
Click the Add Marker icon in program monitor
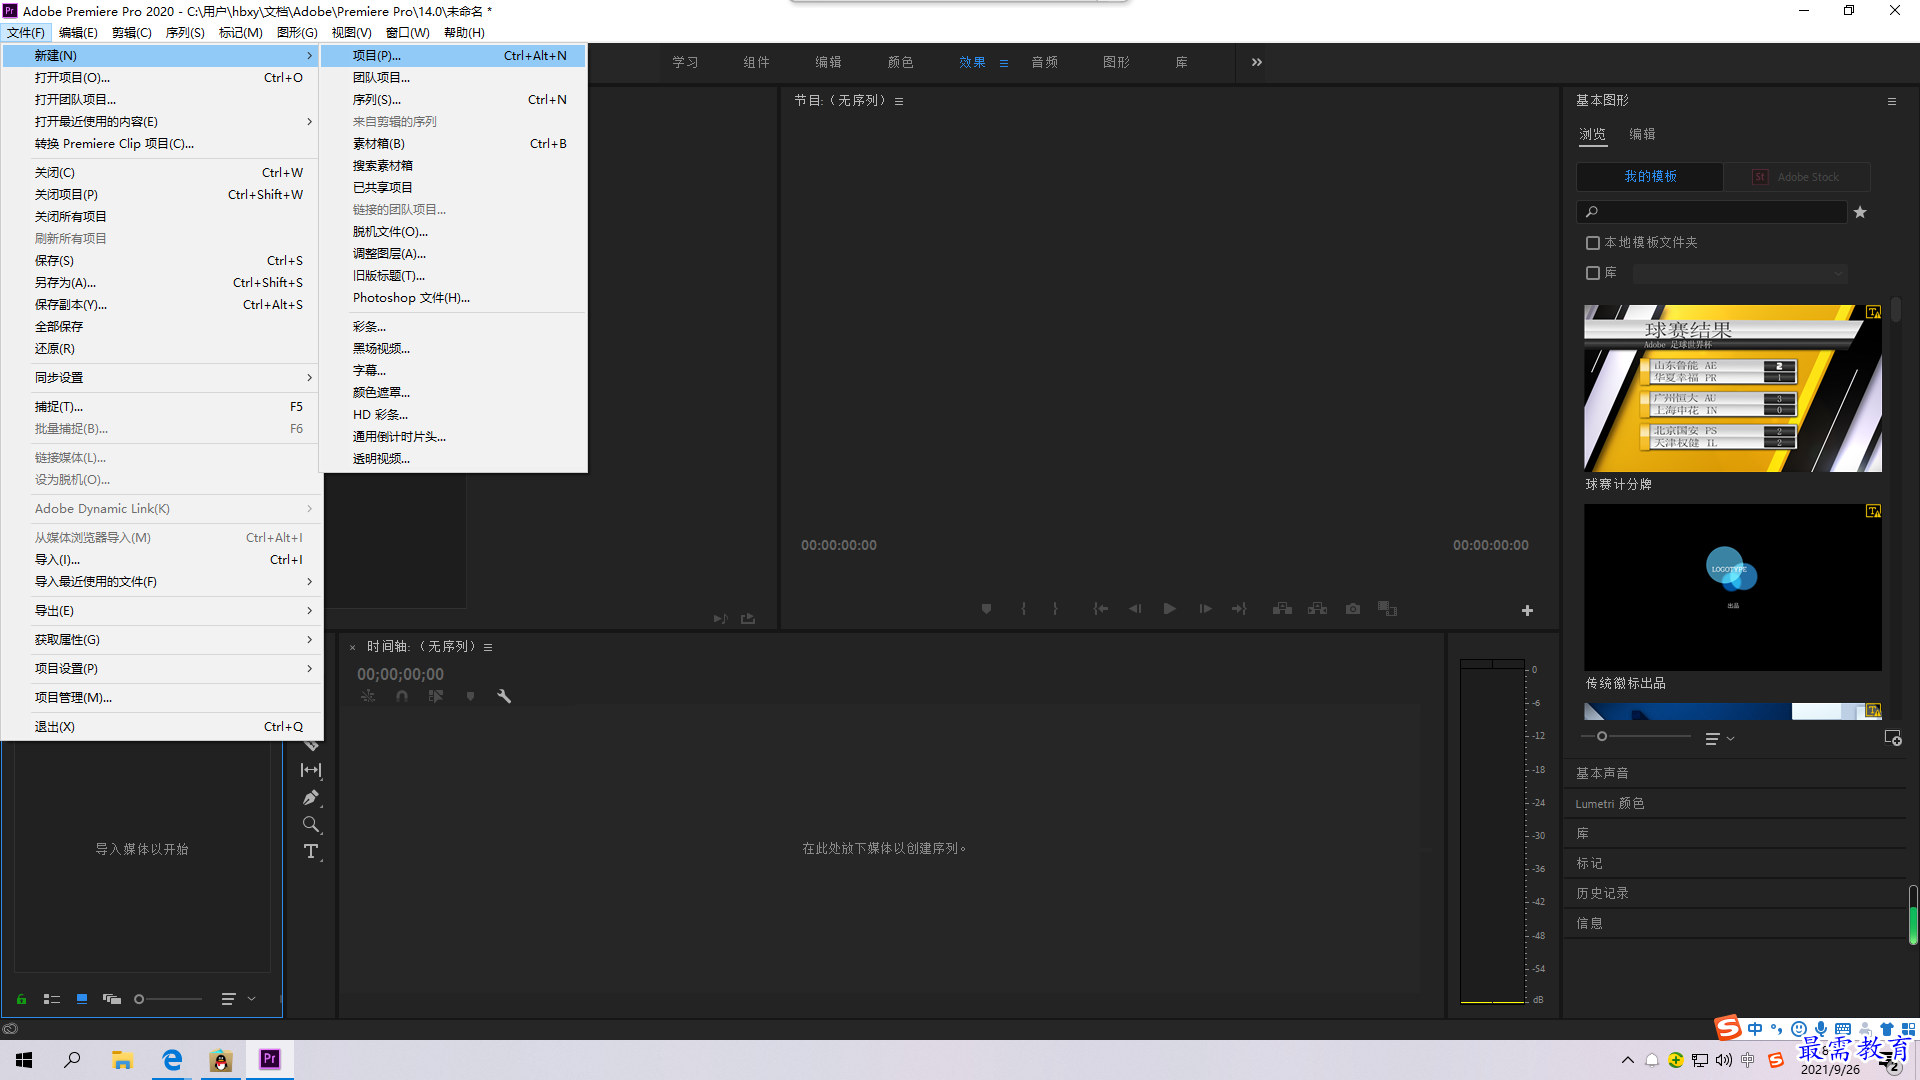(x=986, y=608)
